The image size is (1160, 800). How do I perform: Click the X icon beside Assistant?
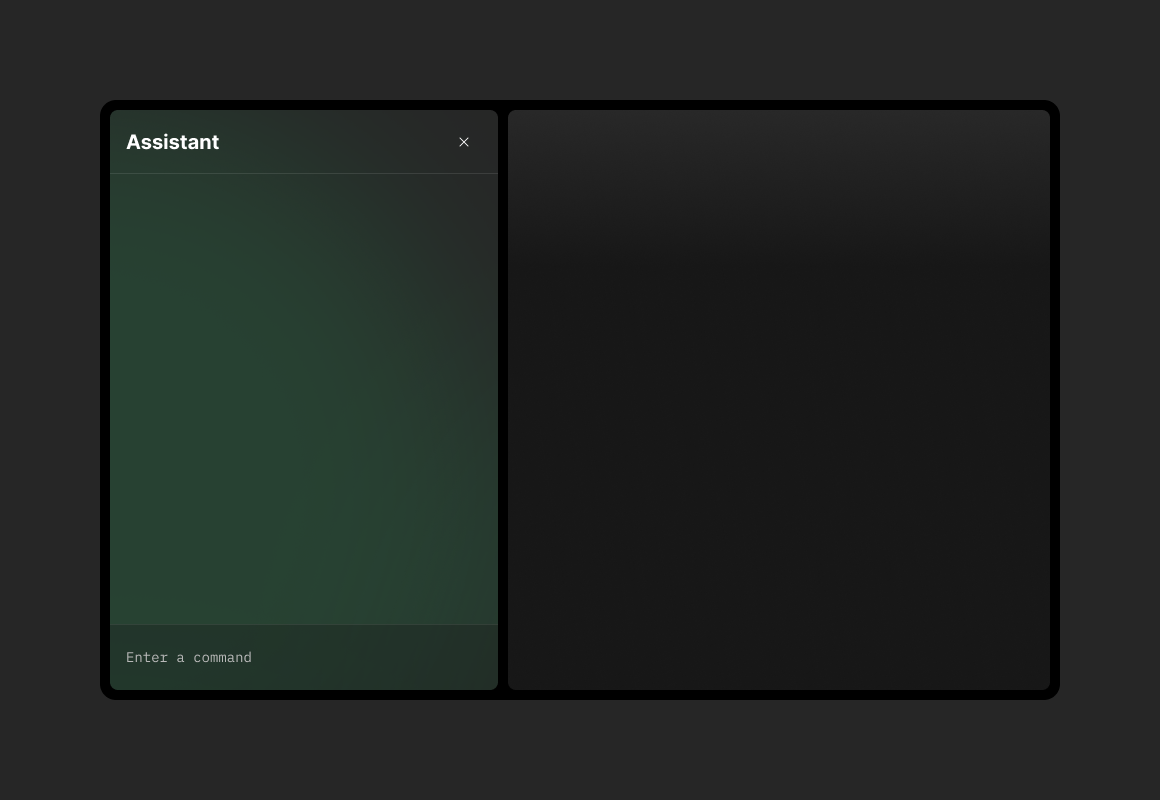click(464, 142)
